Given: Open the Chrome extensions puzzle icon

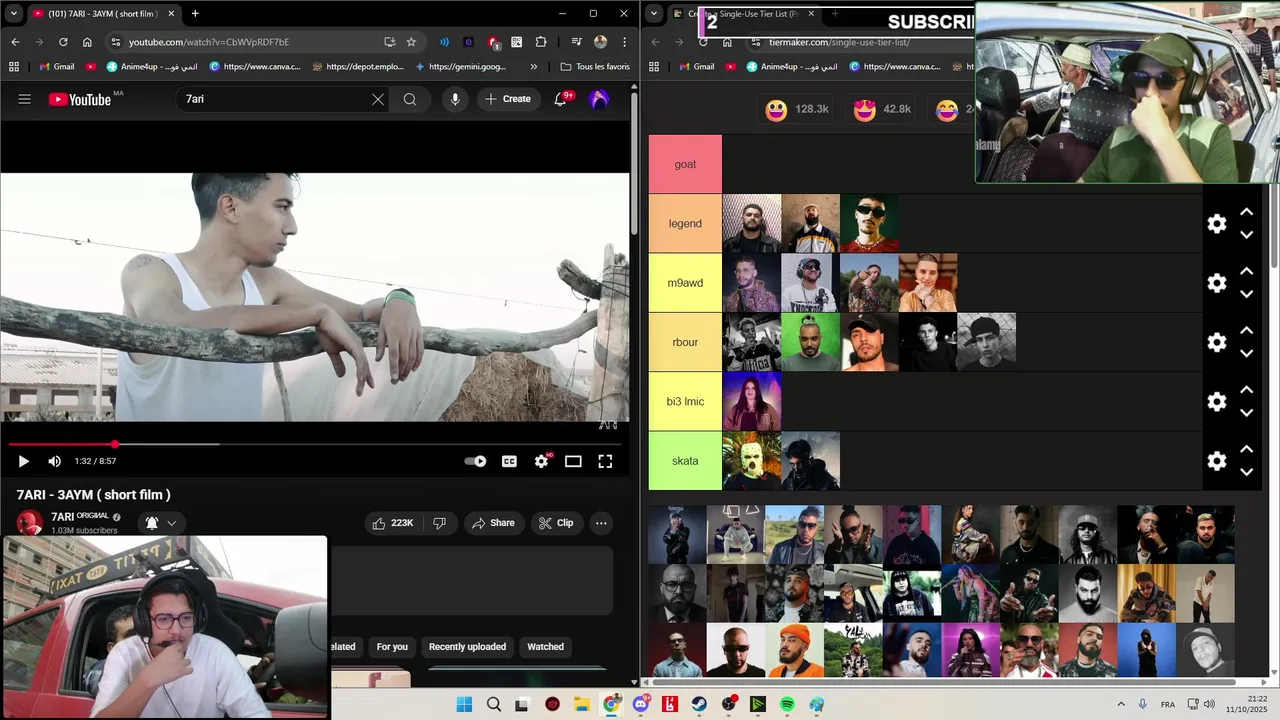Looking at the screenshot, I should (x=541, y=42).
